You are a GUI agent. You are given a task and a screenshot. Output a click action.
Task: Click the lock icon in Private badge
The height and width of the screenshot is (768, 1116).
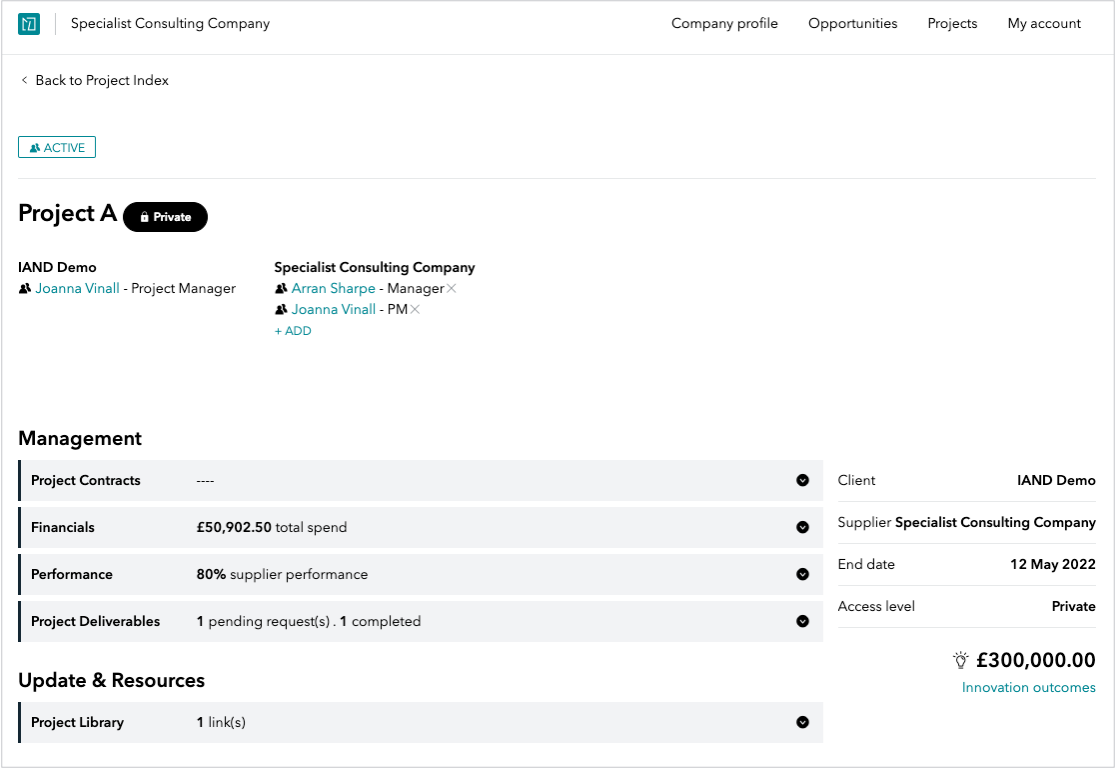(x=144, y=217)
